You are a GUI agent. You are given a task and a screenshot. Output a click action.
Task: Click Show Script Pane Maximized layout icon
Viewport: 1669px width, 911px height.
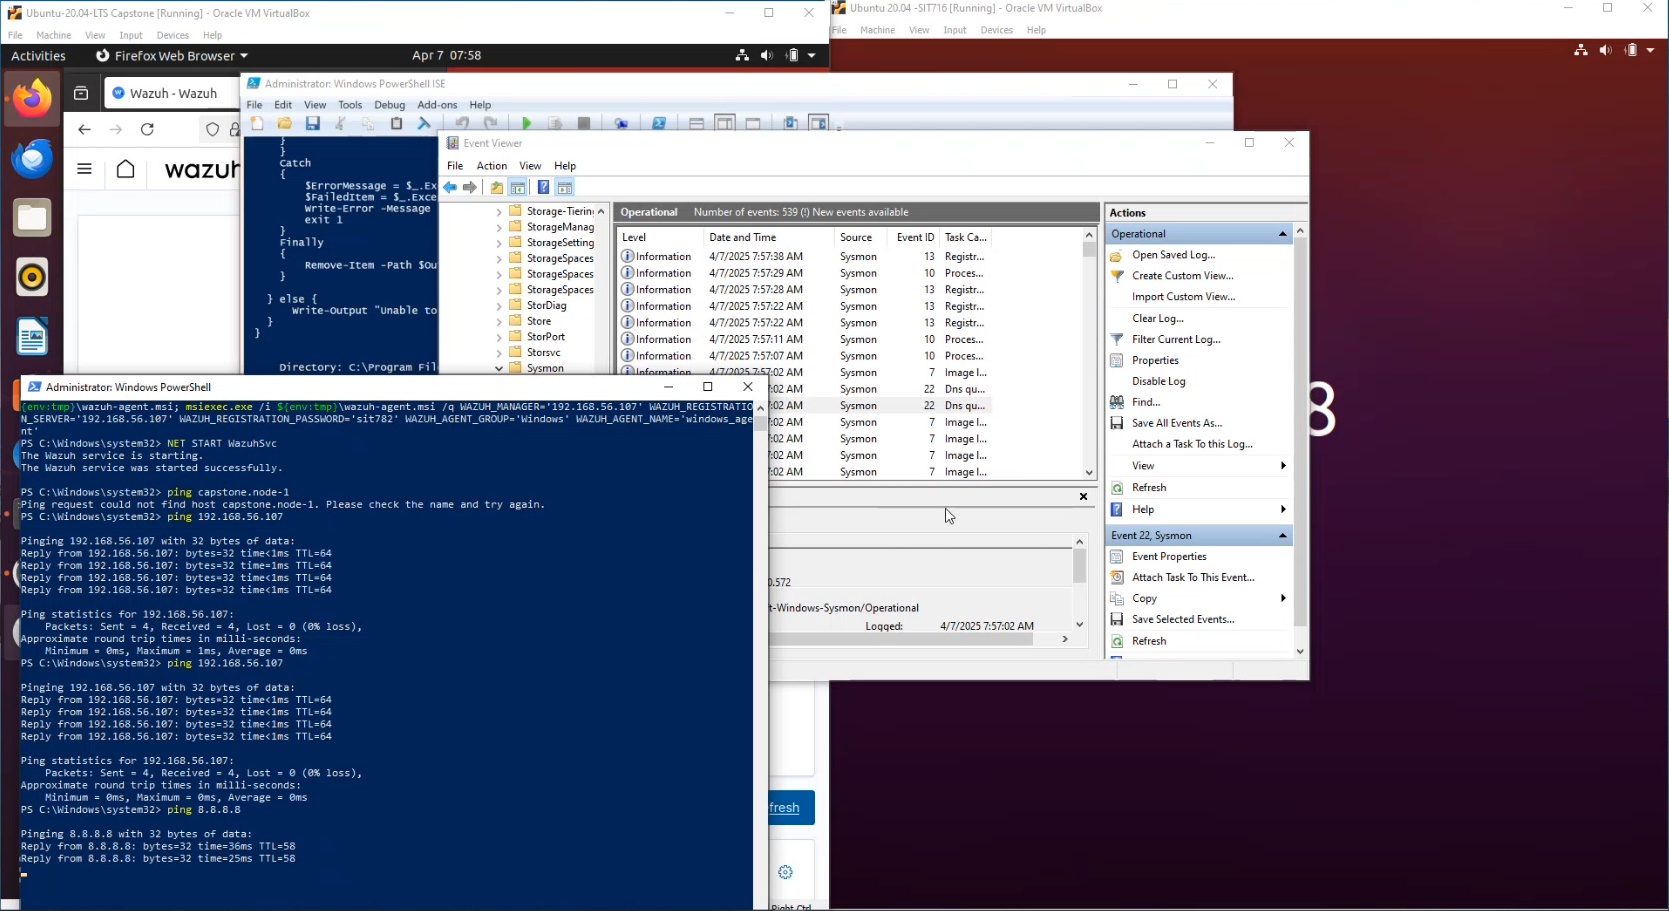[753, 123]
